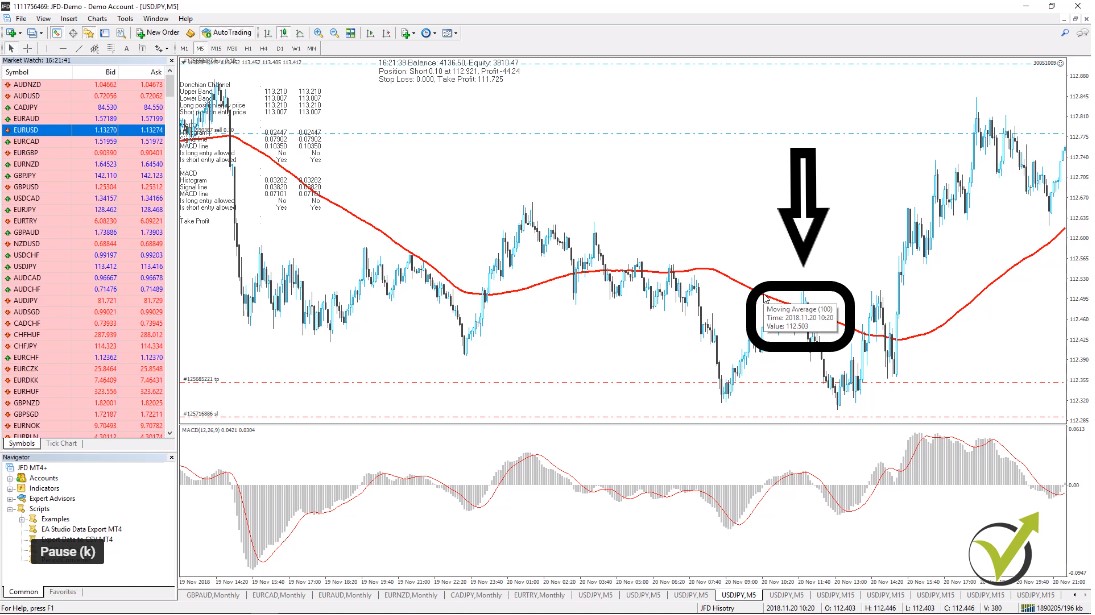The width and height of the screenshot is (1095, 615).
Task: Select the Fibonacci retracement drawing tool
Action: pos(110,46)
